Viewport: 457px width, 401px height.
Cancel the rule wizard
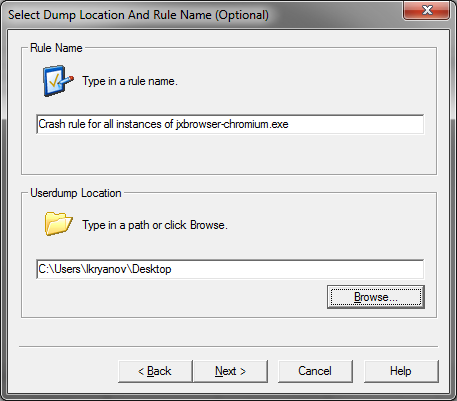315,371
